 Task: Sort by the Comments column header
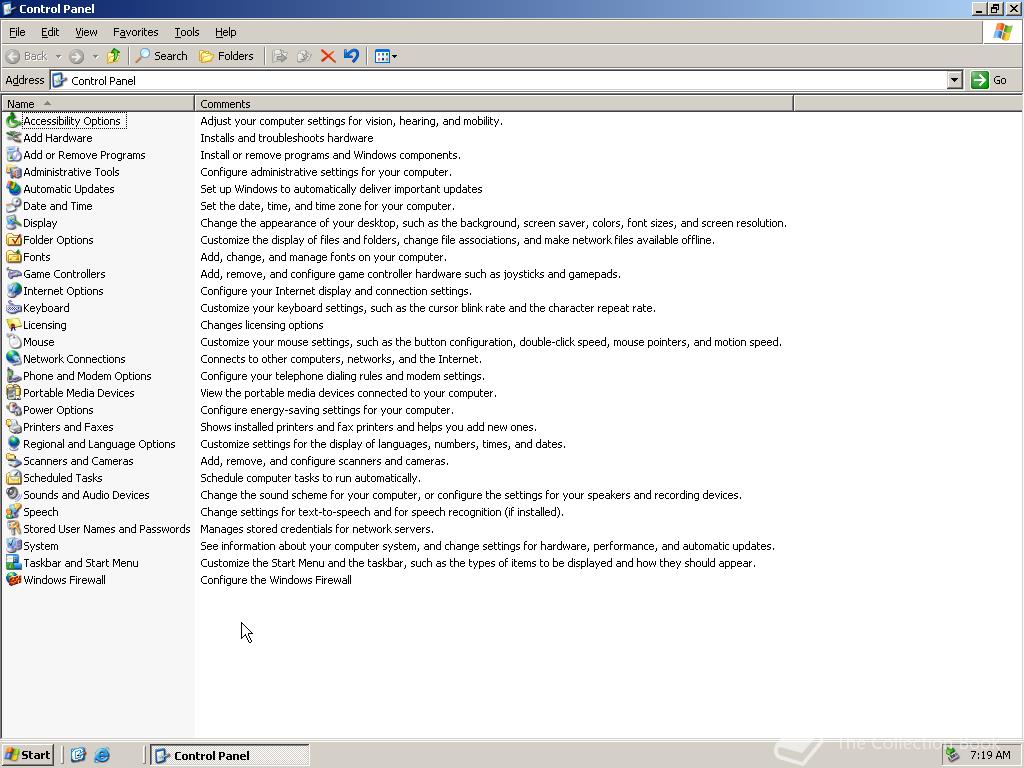(x=494, y=103)
